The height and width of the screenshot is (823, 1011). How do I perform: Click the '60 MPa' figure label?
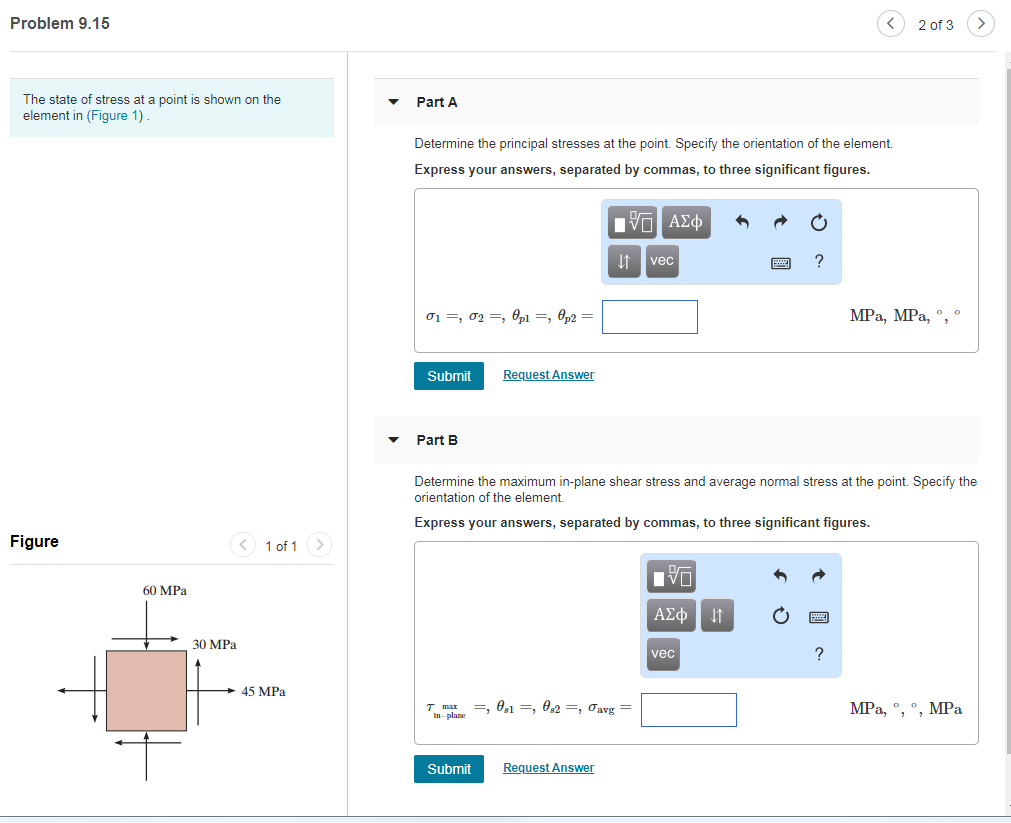pyautogui.click(x=165, y=590)
